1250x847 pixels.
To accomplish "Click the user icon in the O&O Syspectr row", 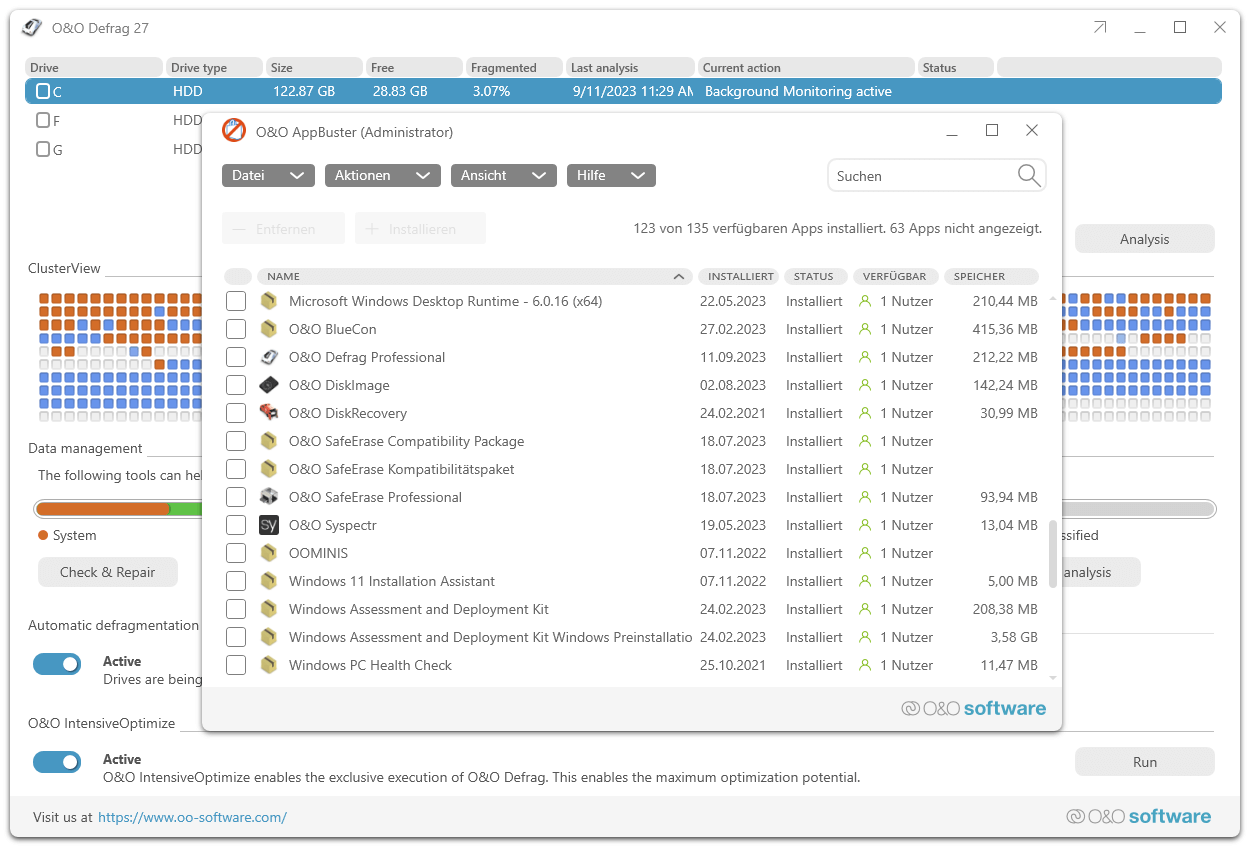I will pyautogui.click(x=865, y=525).
